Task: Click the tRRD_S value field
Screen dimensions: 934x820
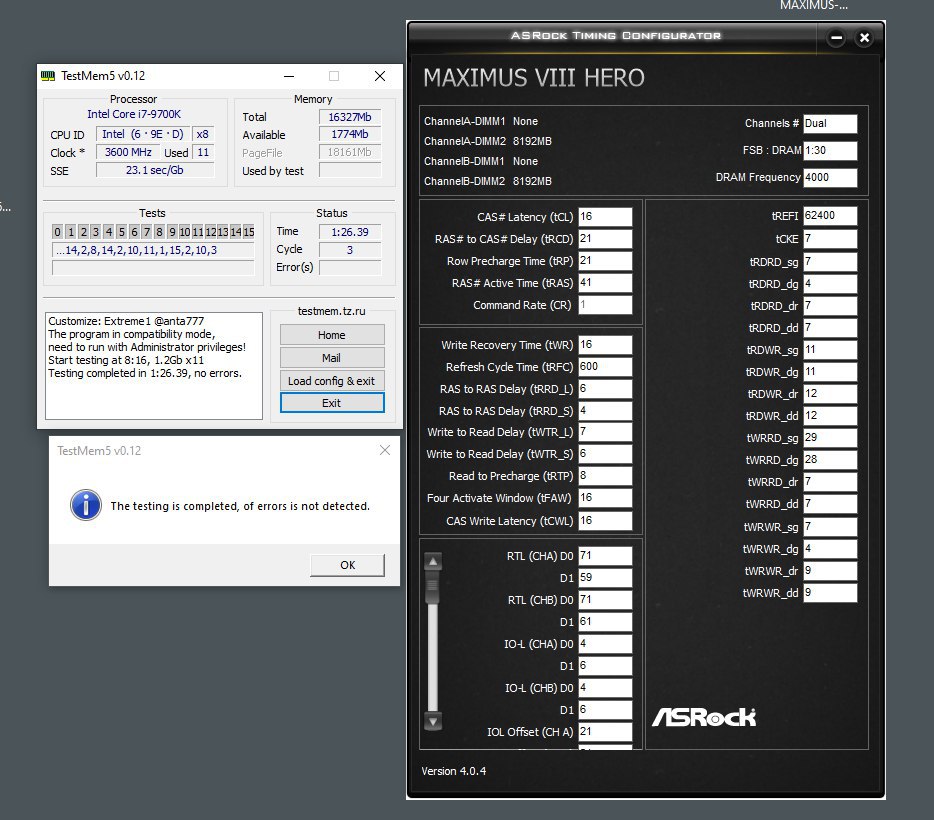Action: tap(605, 411)
